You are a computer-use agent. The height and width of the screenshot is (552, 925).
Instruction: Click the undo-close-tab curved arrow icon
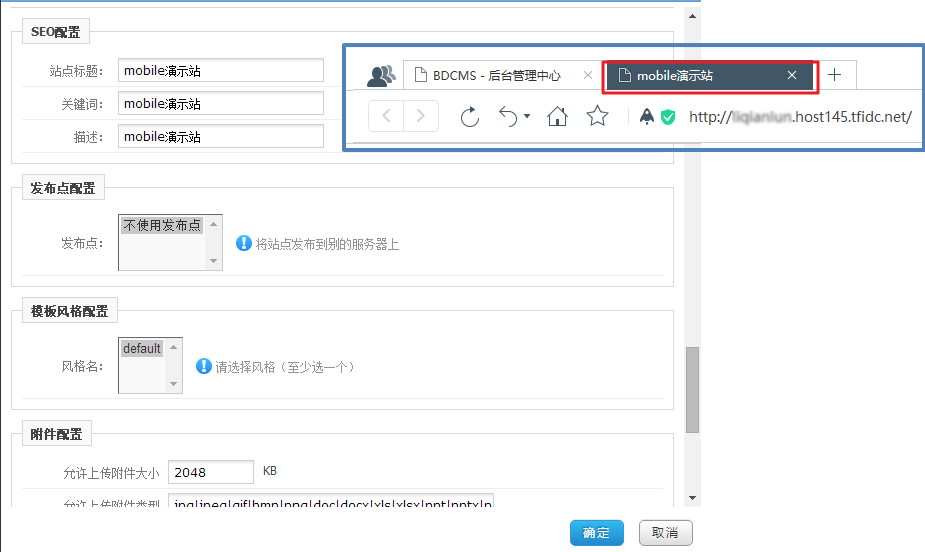508,116
